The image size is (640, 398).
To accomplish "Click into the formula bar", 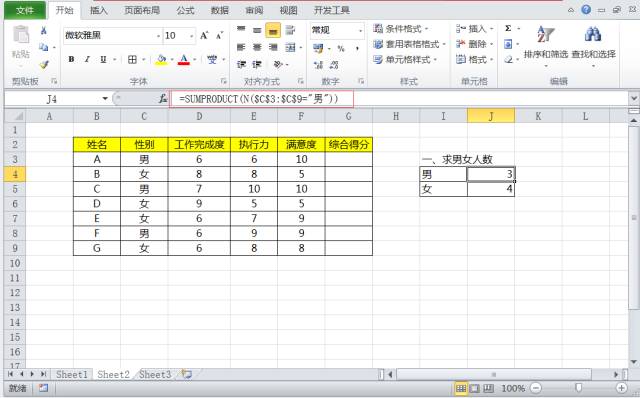I will pos(398,99).
